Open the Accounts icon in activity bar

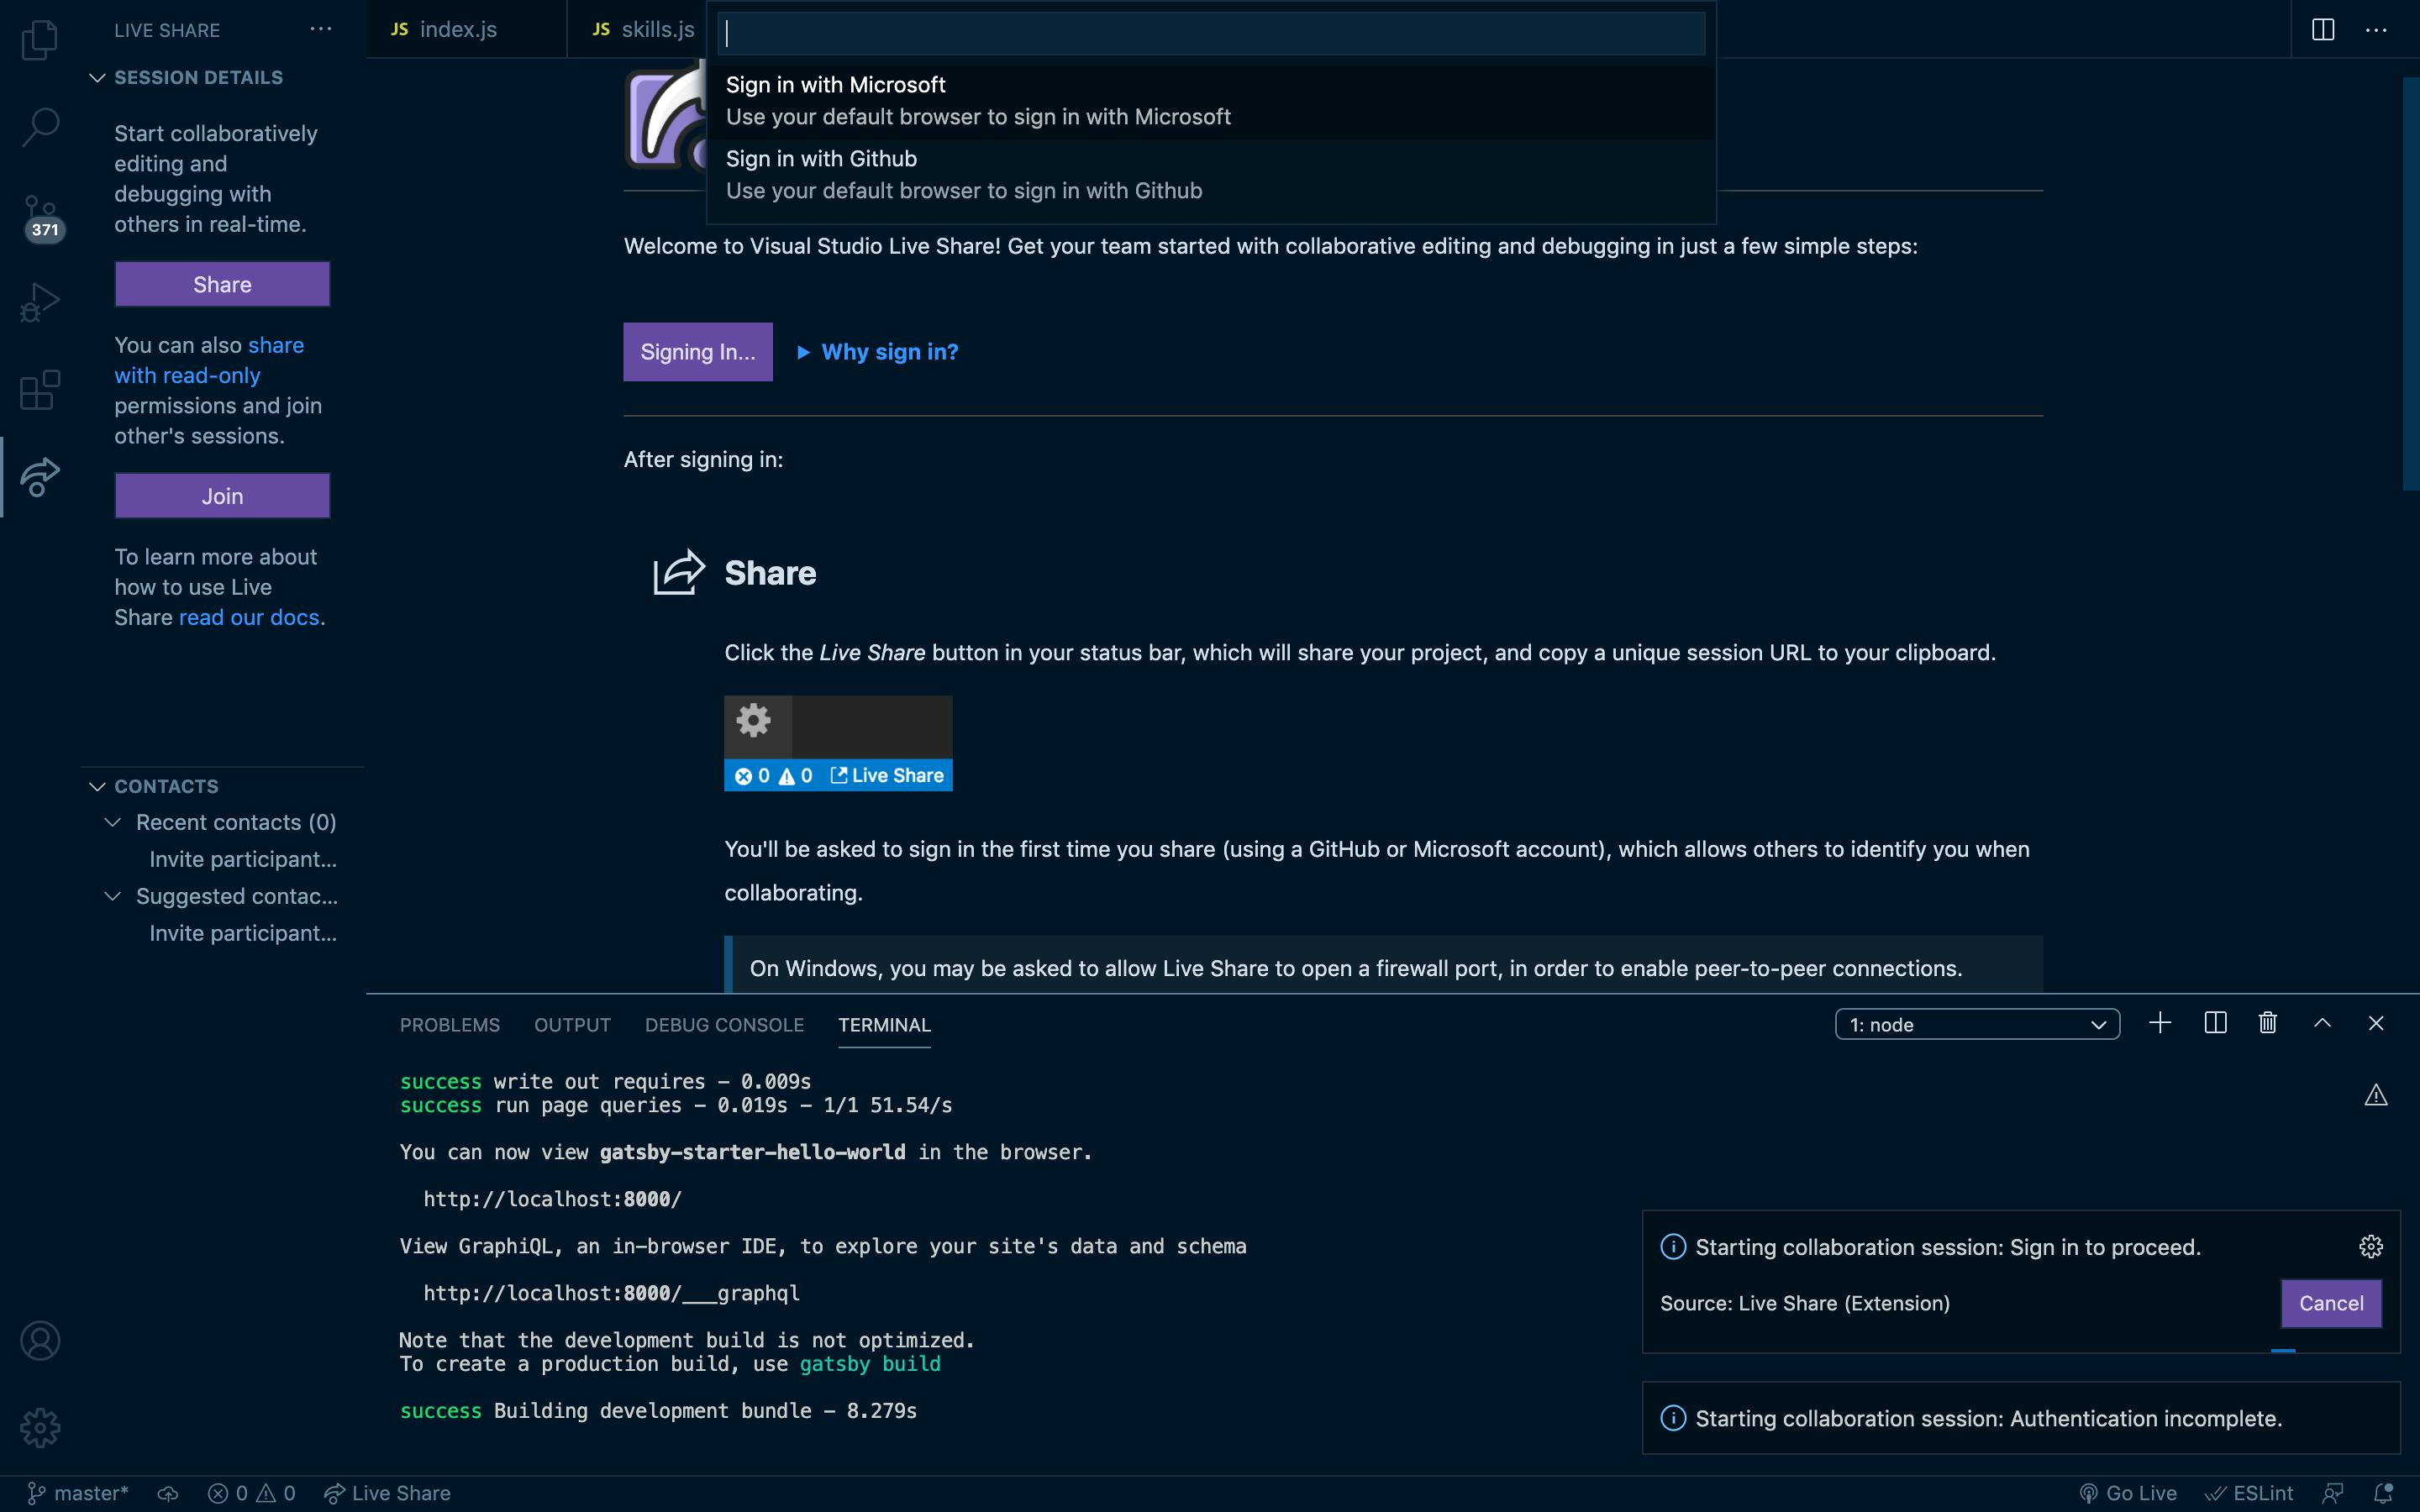(40, 1340)
